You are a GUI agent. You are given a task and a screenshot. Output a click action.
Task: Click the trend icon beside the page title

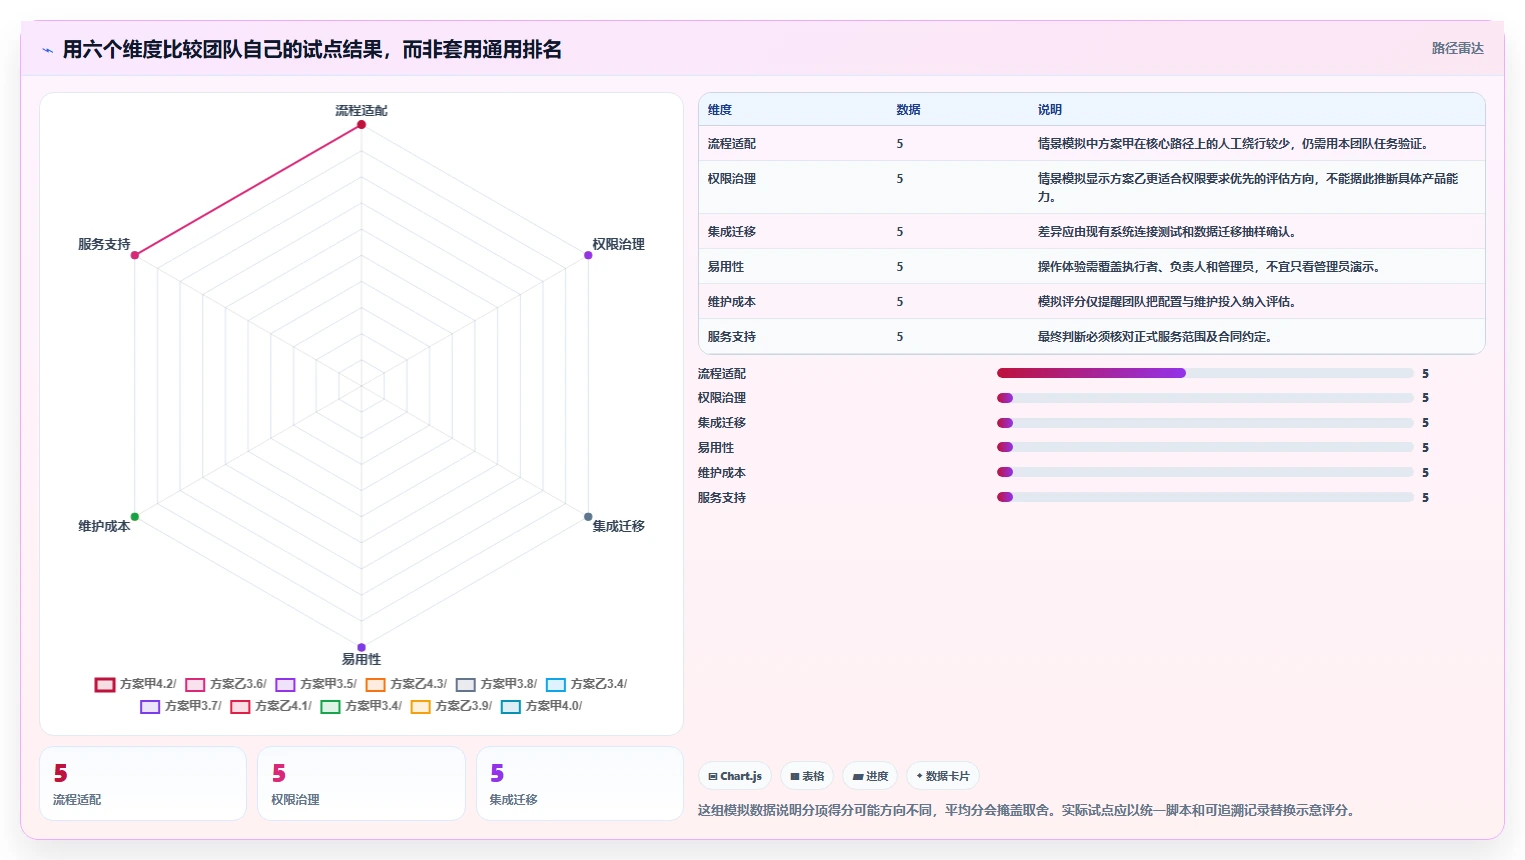click(47, 50)
